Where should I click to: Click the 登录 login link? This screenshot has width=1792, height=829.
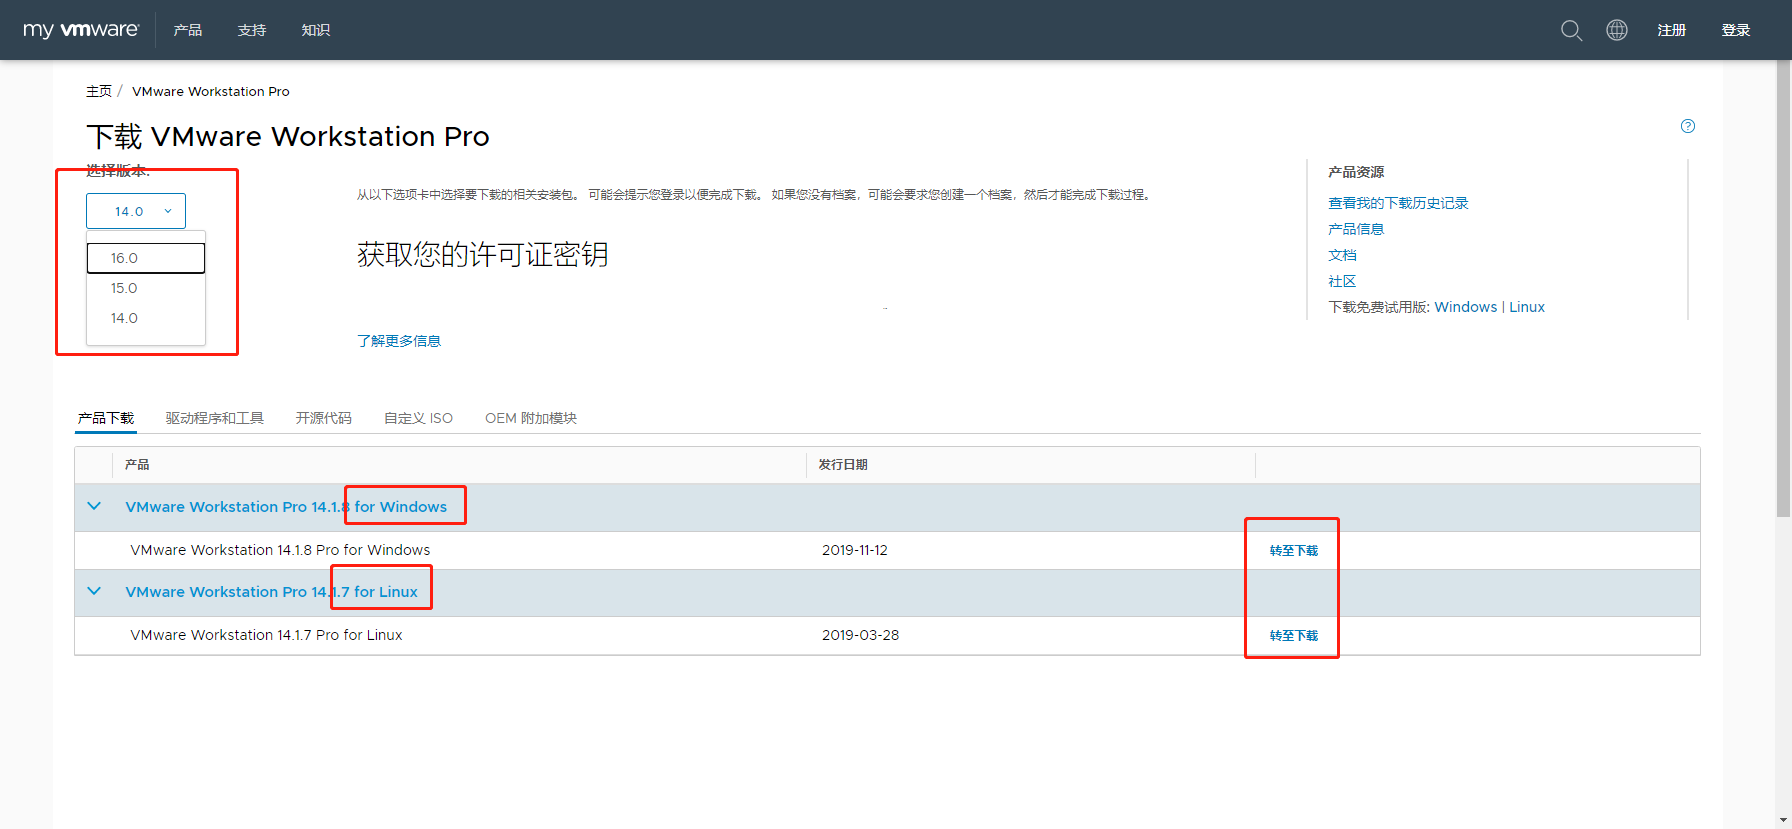(1736, 30)
